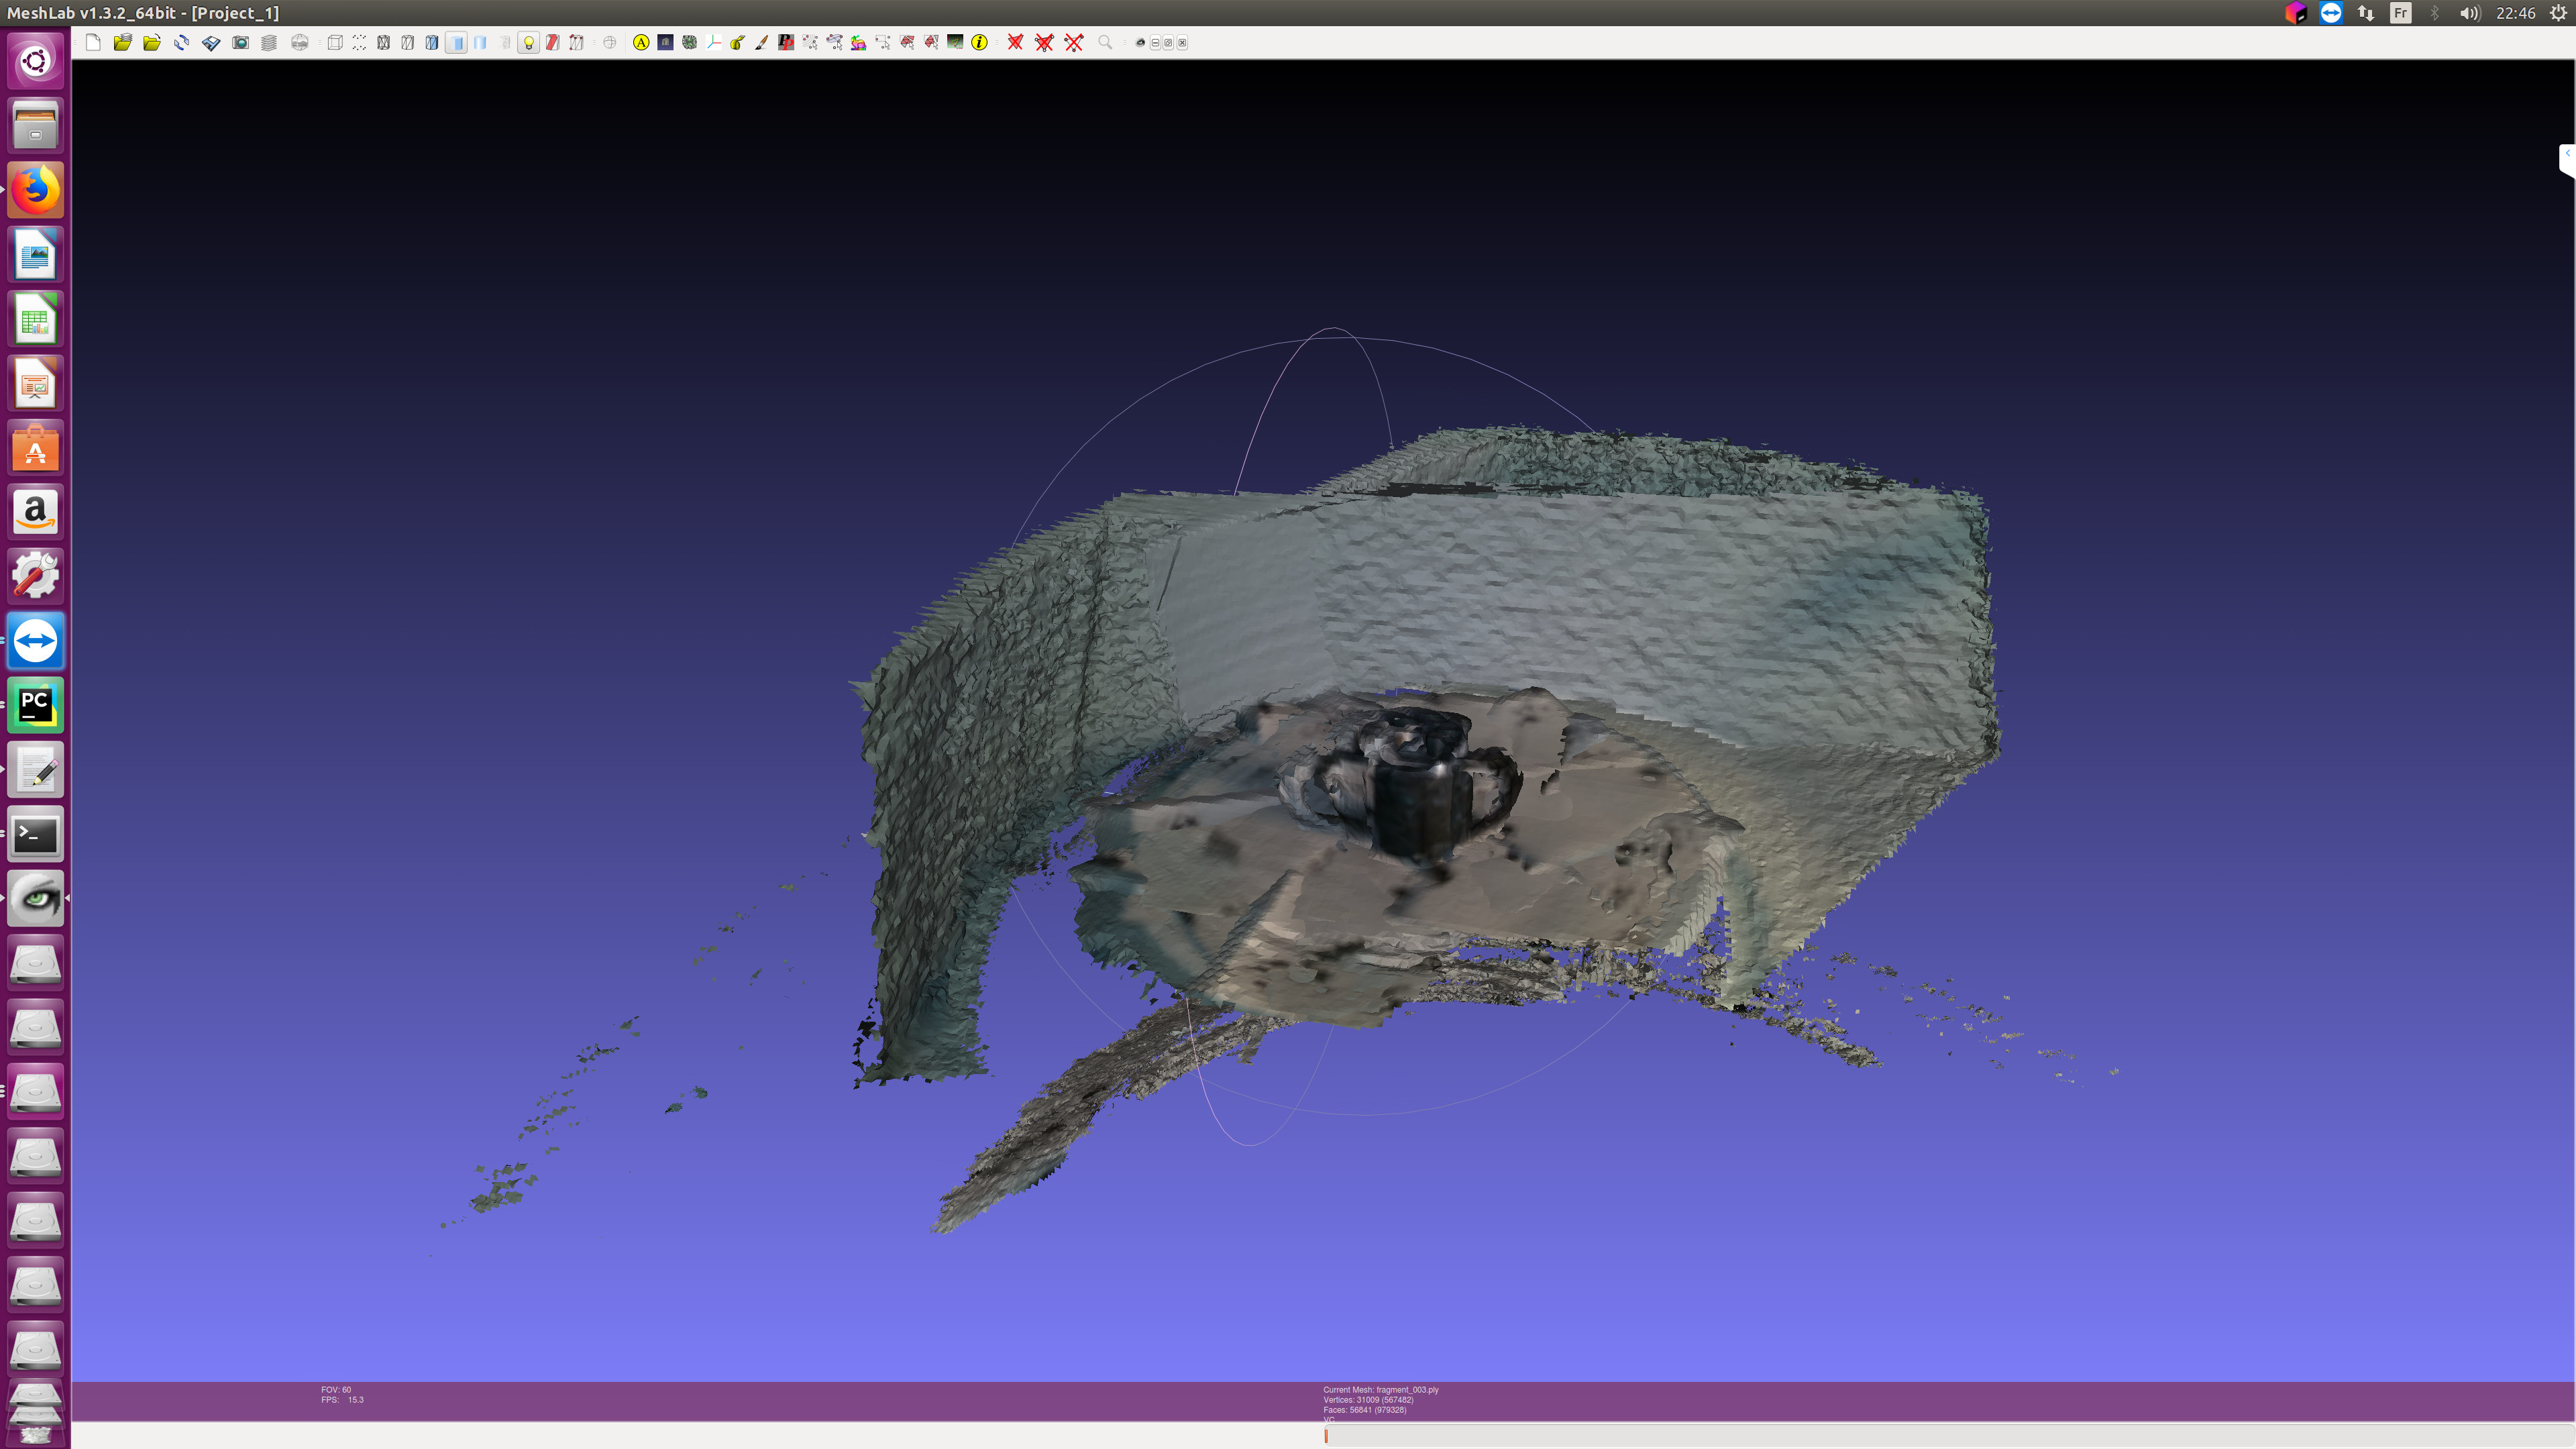2576x1449 pixels.
Task: Click the 'Faces: 56841' status line
Action: [x=1364, y=1409]
